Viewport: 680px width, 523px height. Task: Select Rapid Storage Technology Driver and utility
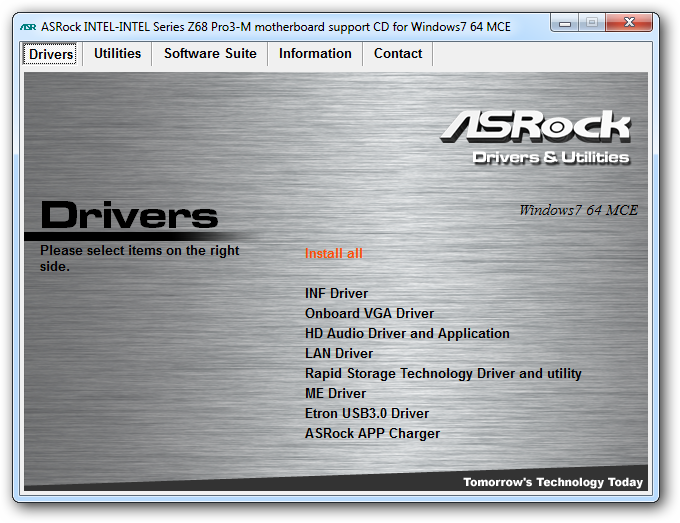443,373
